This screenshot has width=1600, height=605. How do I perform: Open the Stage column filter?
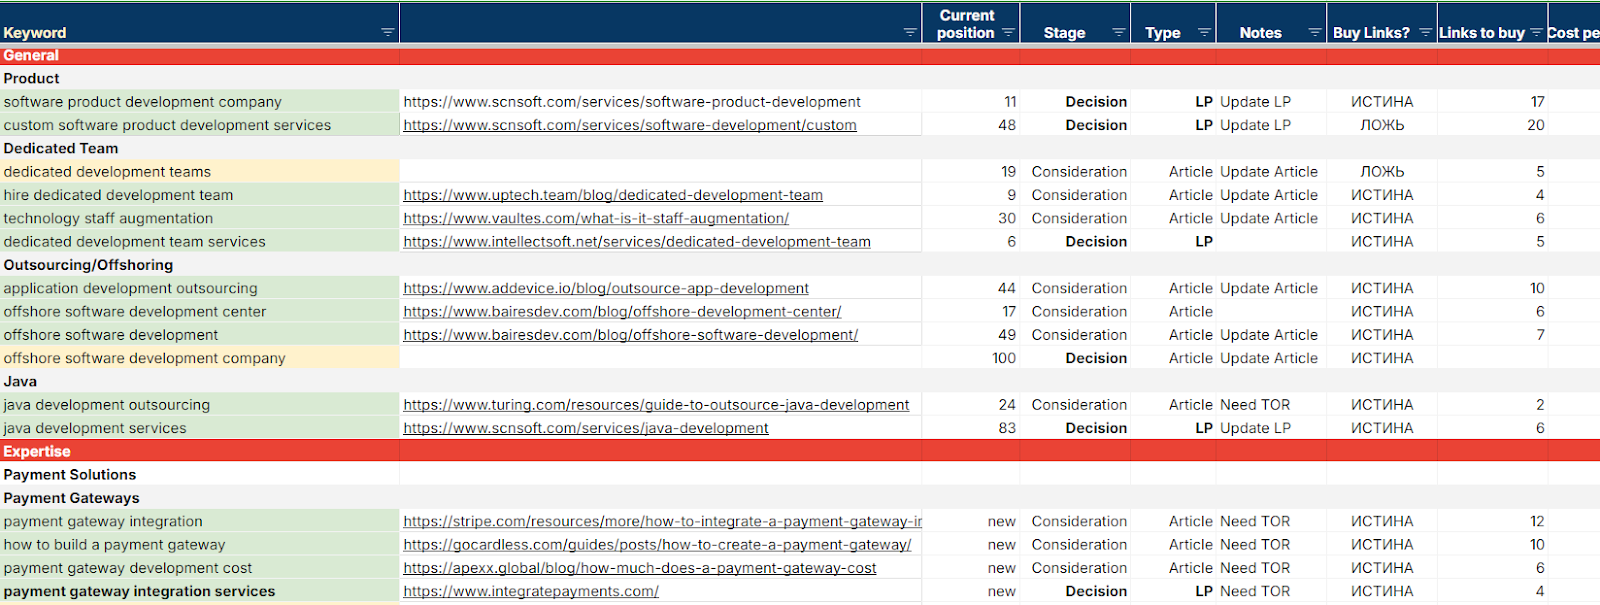click(x=1118, y=33)
